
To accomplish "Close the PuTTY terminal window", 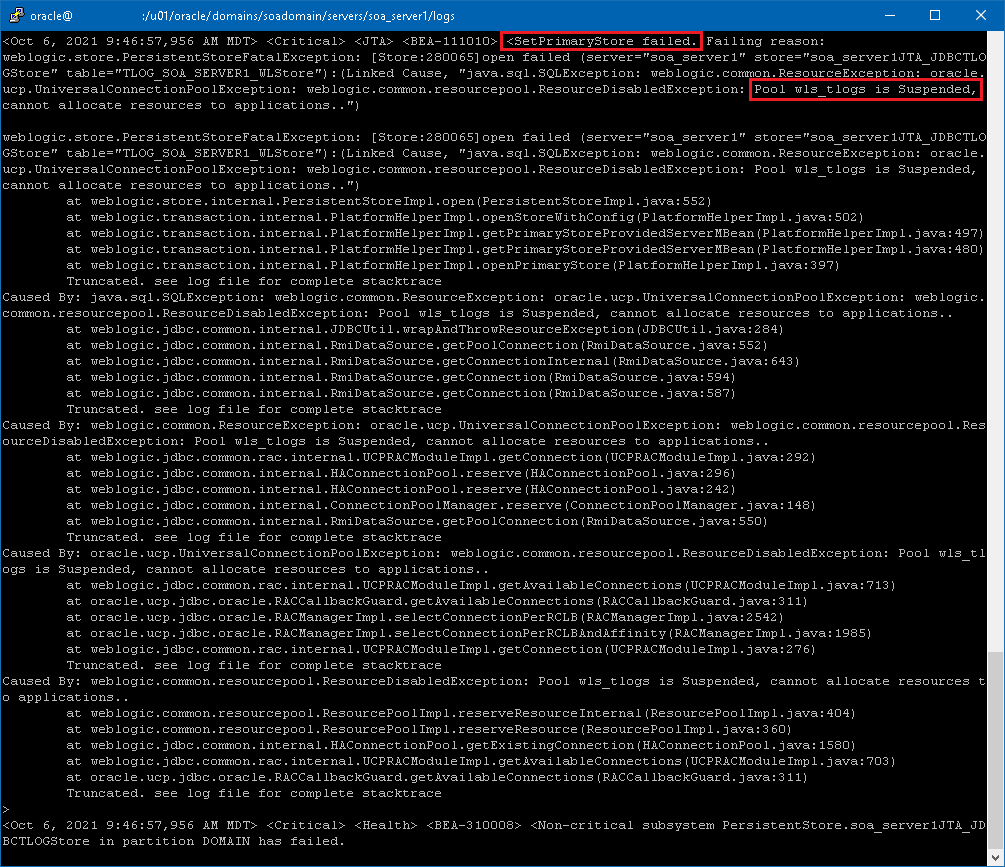I will [x=980, y=15].
